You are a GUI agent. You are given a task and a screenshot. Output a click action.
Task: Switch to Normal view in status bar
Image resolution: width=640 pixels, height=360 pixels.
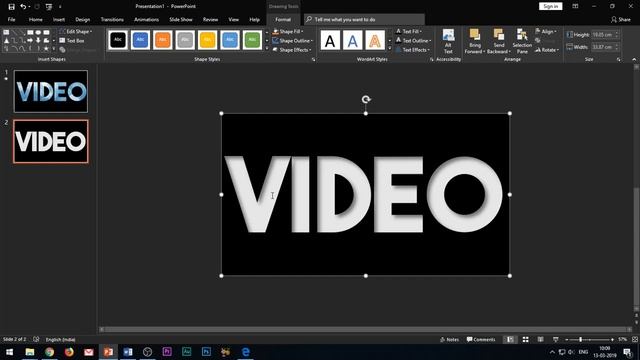pyautogui.click(x=510, y=339)
